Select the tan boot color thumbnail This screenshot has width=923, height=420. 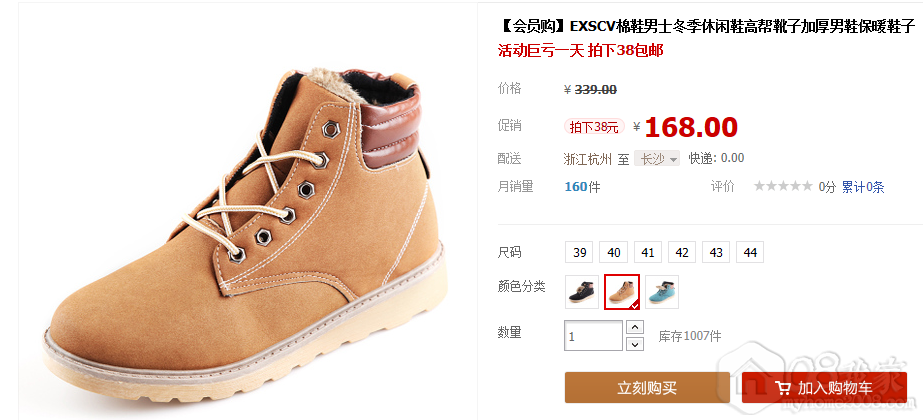click(x=622, y=292)
